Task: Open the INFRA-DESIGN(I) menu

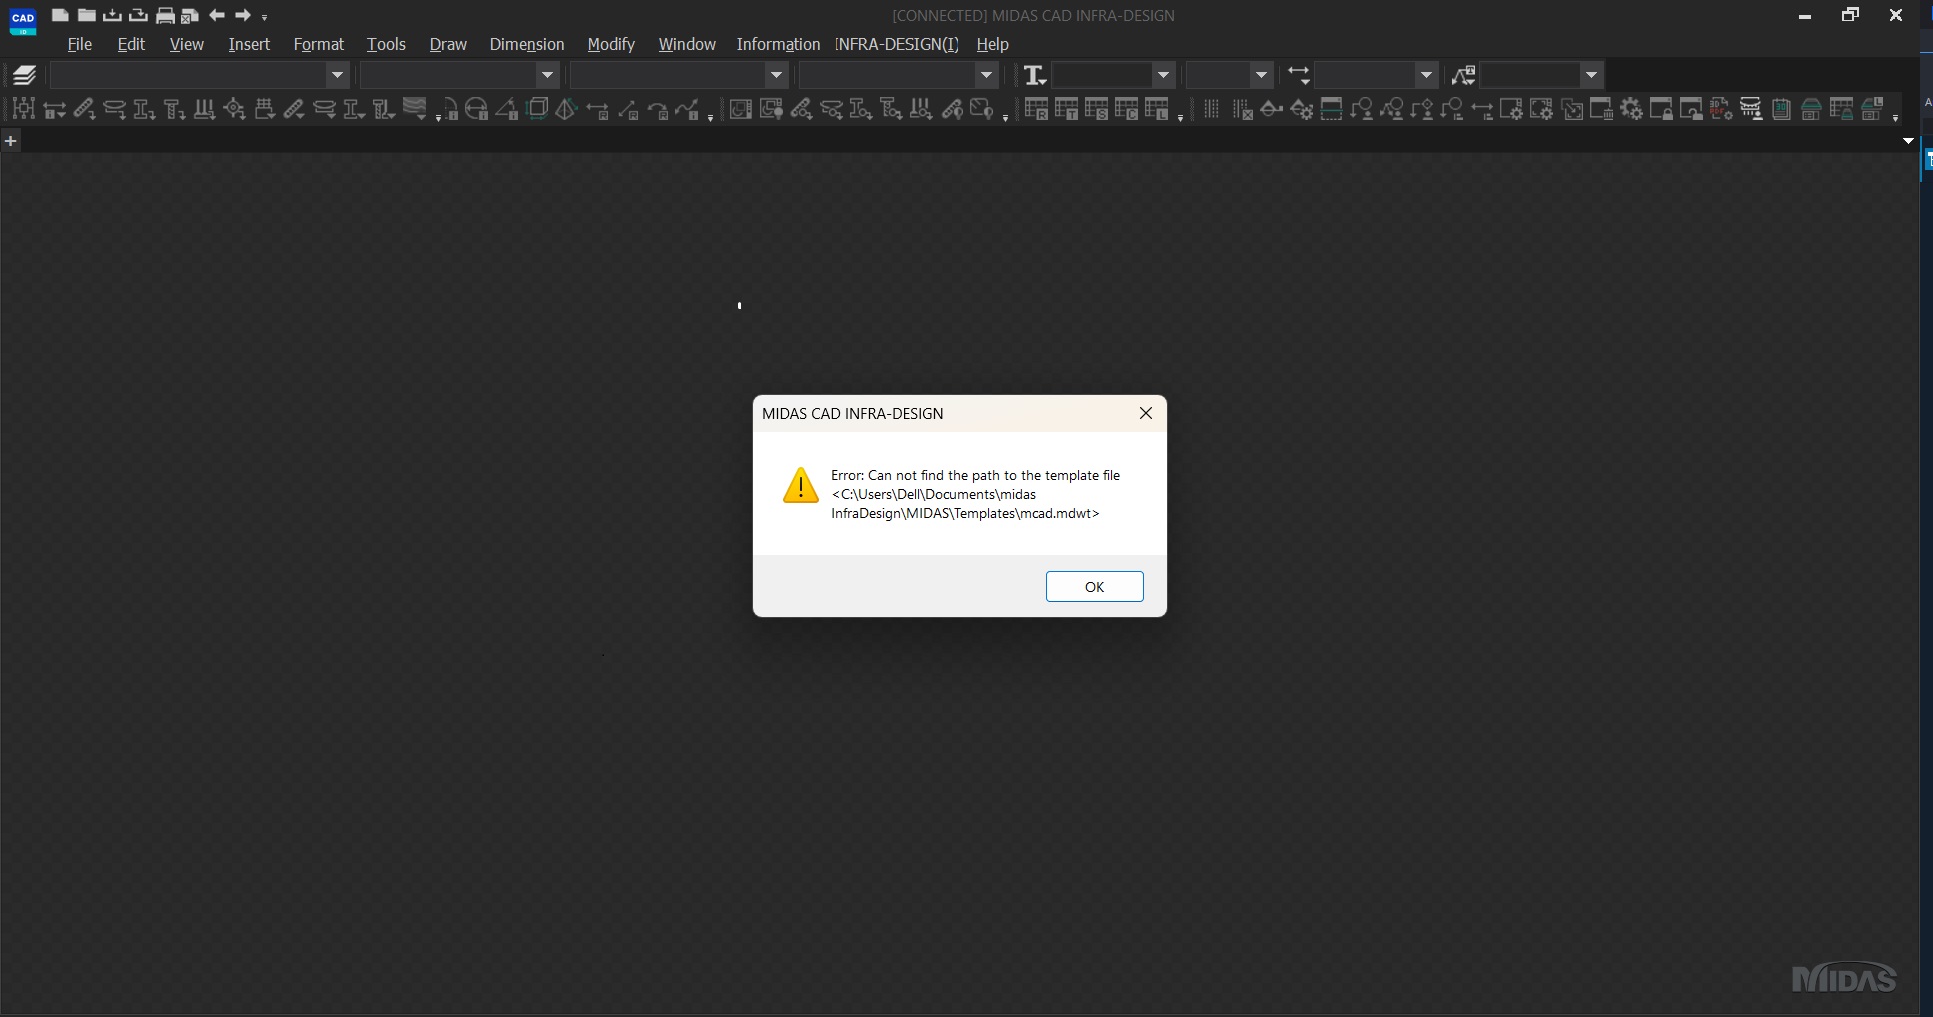Action: [x=897, y=44]
